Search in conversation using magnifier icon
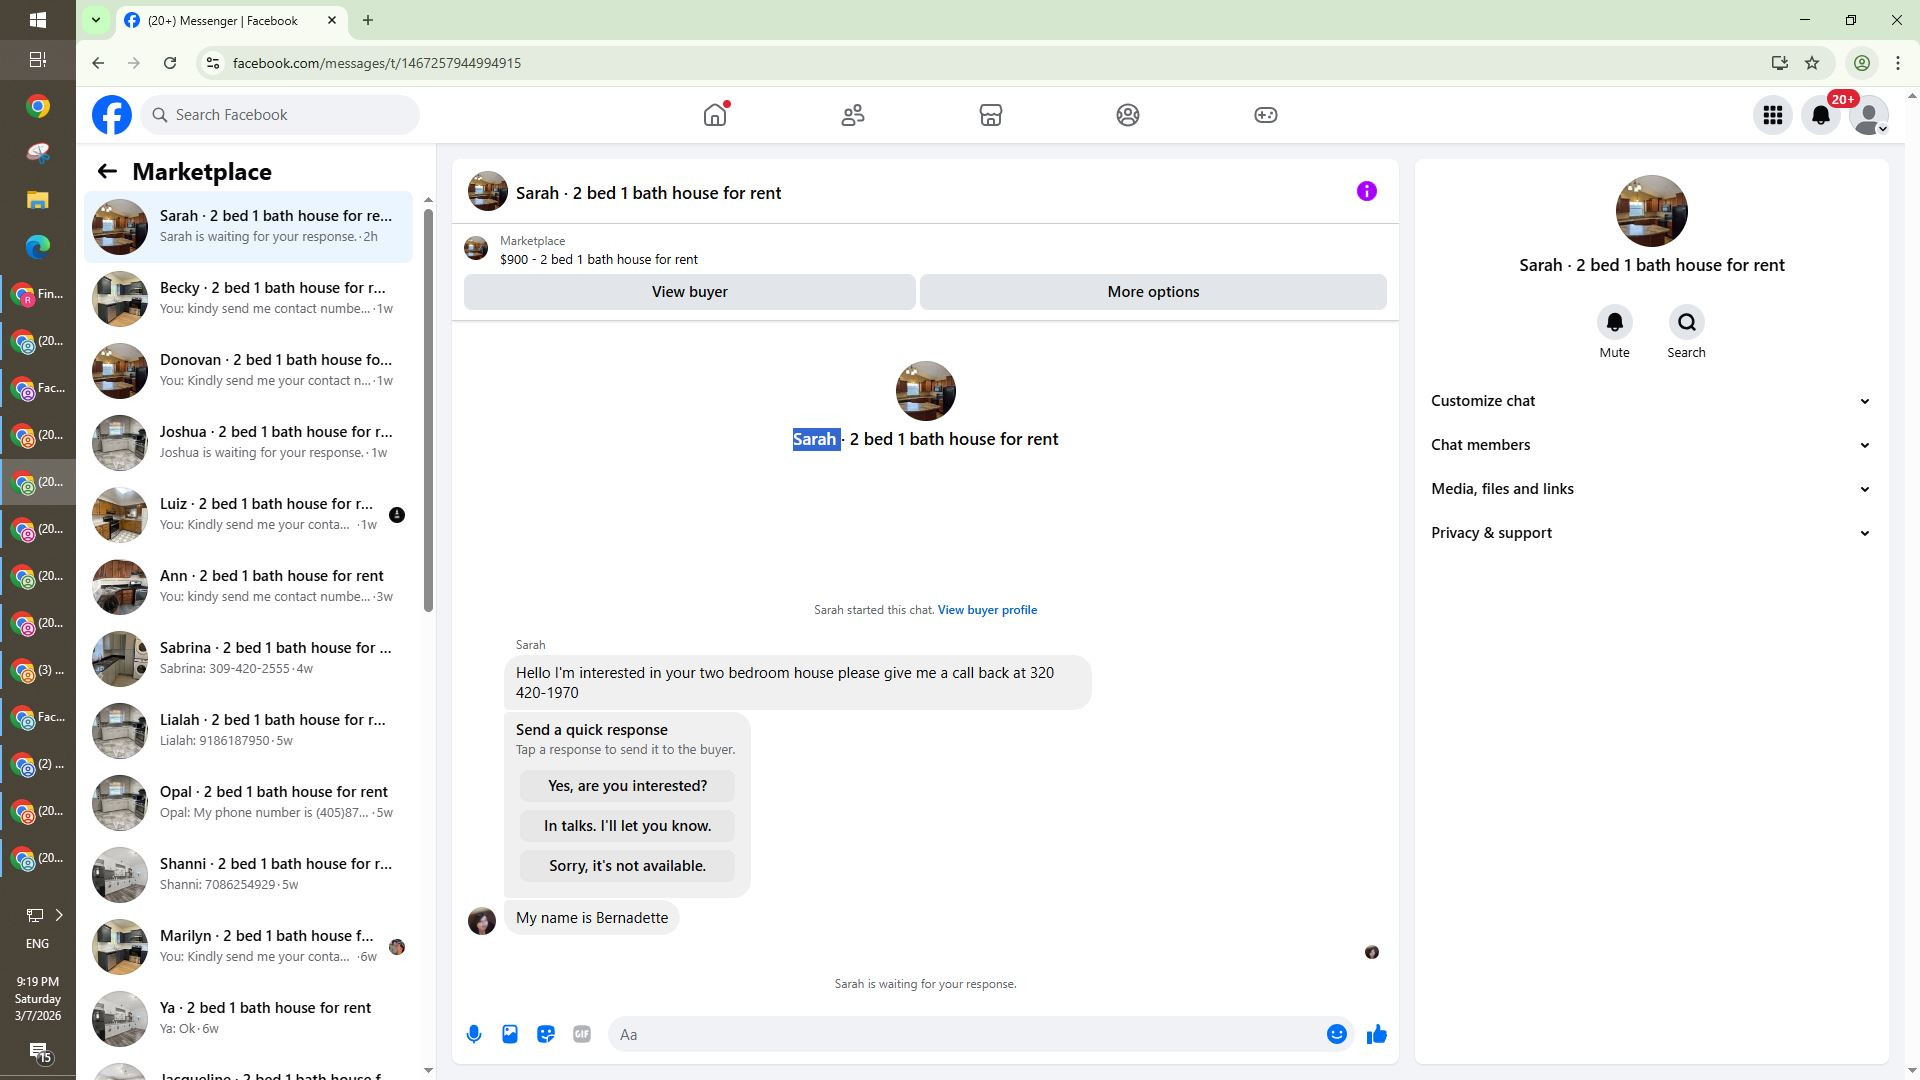The height and width of the screenshot is (1080, 1920). [1687, 322]
